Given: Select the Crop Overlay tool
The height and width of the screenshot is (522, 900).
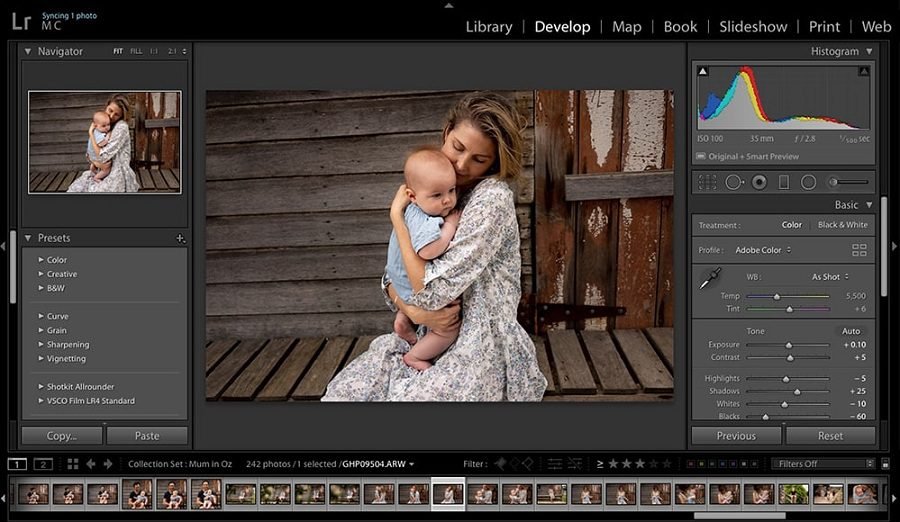Looking at the screenshot, I should pyautogui.click(x=708, y=182).
